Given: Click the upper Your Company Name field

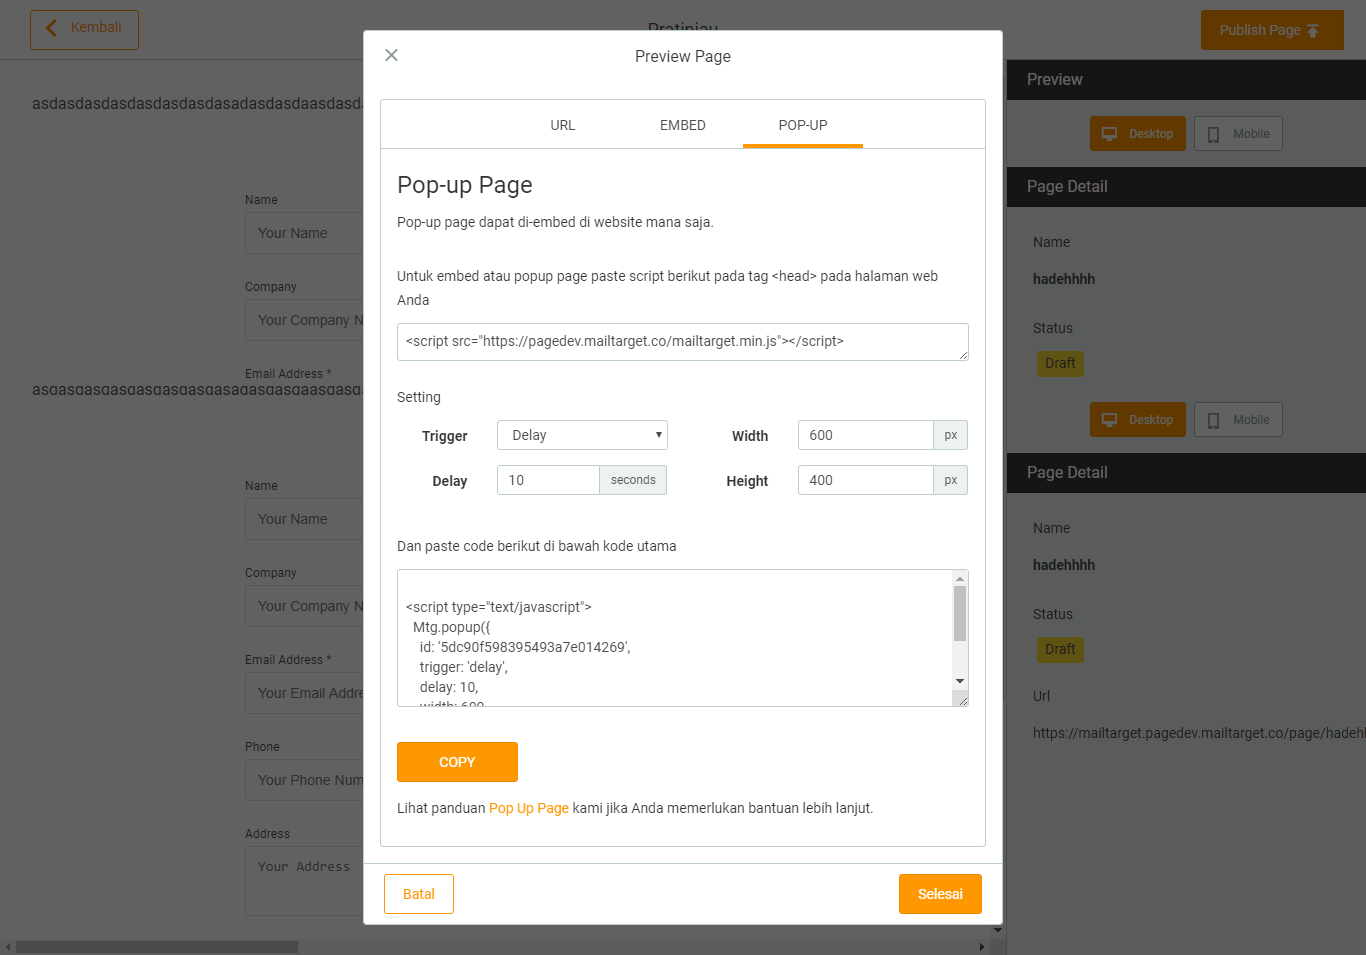Looking at the screenshot, I should coord(305,320).
